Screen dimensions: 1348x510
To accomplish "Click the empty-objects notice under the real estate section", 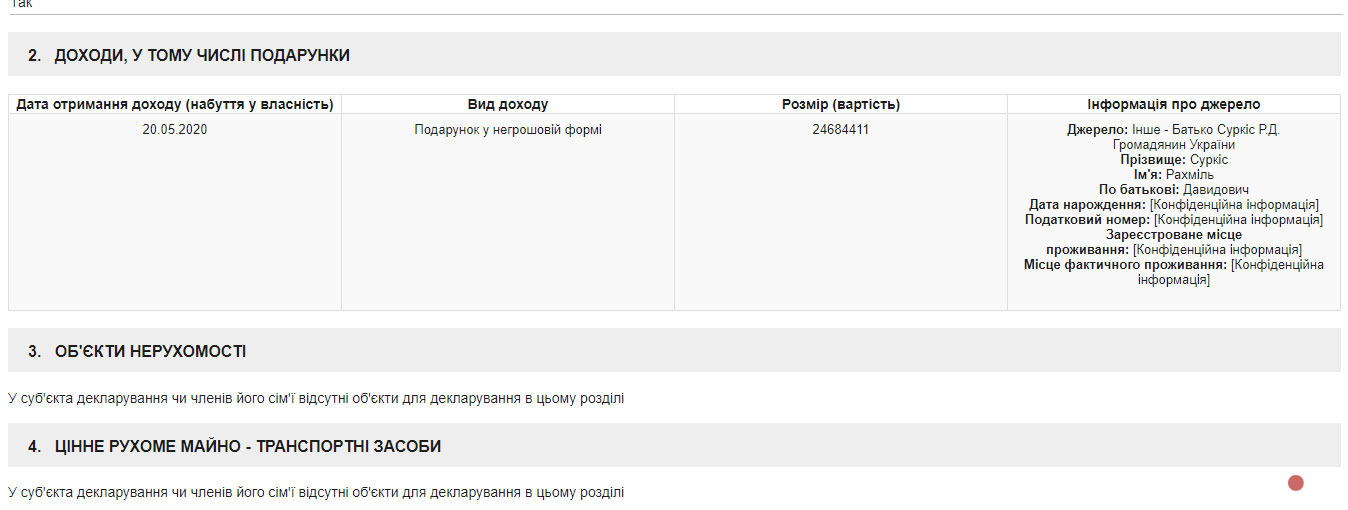I will coord(316,398).
